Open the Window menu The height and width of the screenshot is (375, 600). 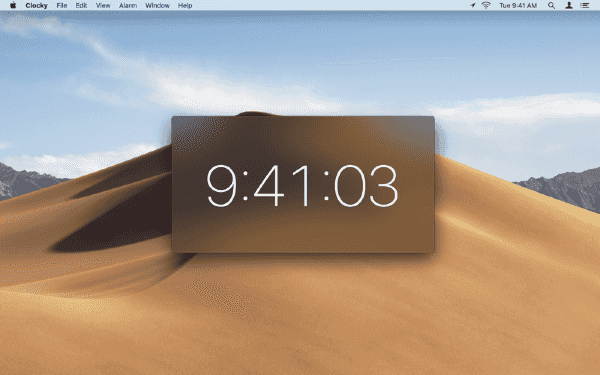(x=157, y=5)
